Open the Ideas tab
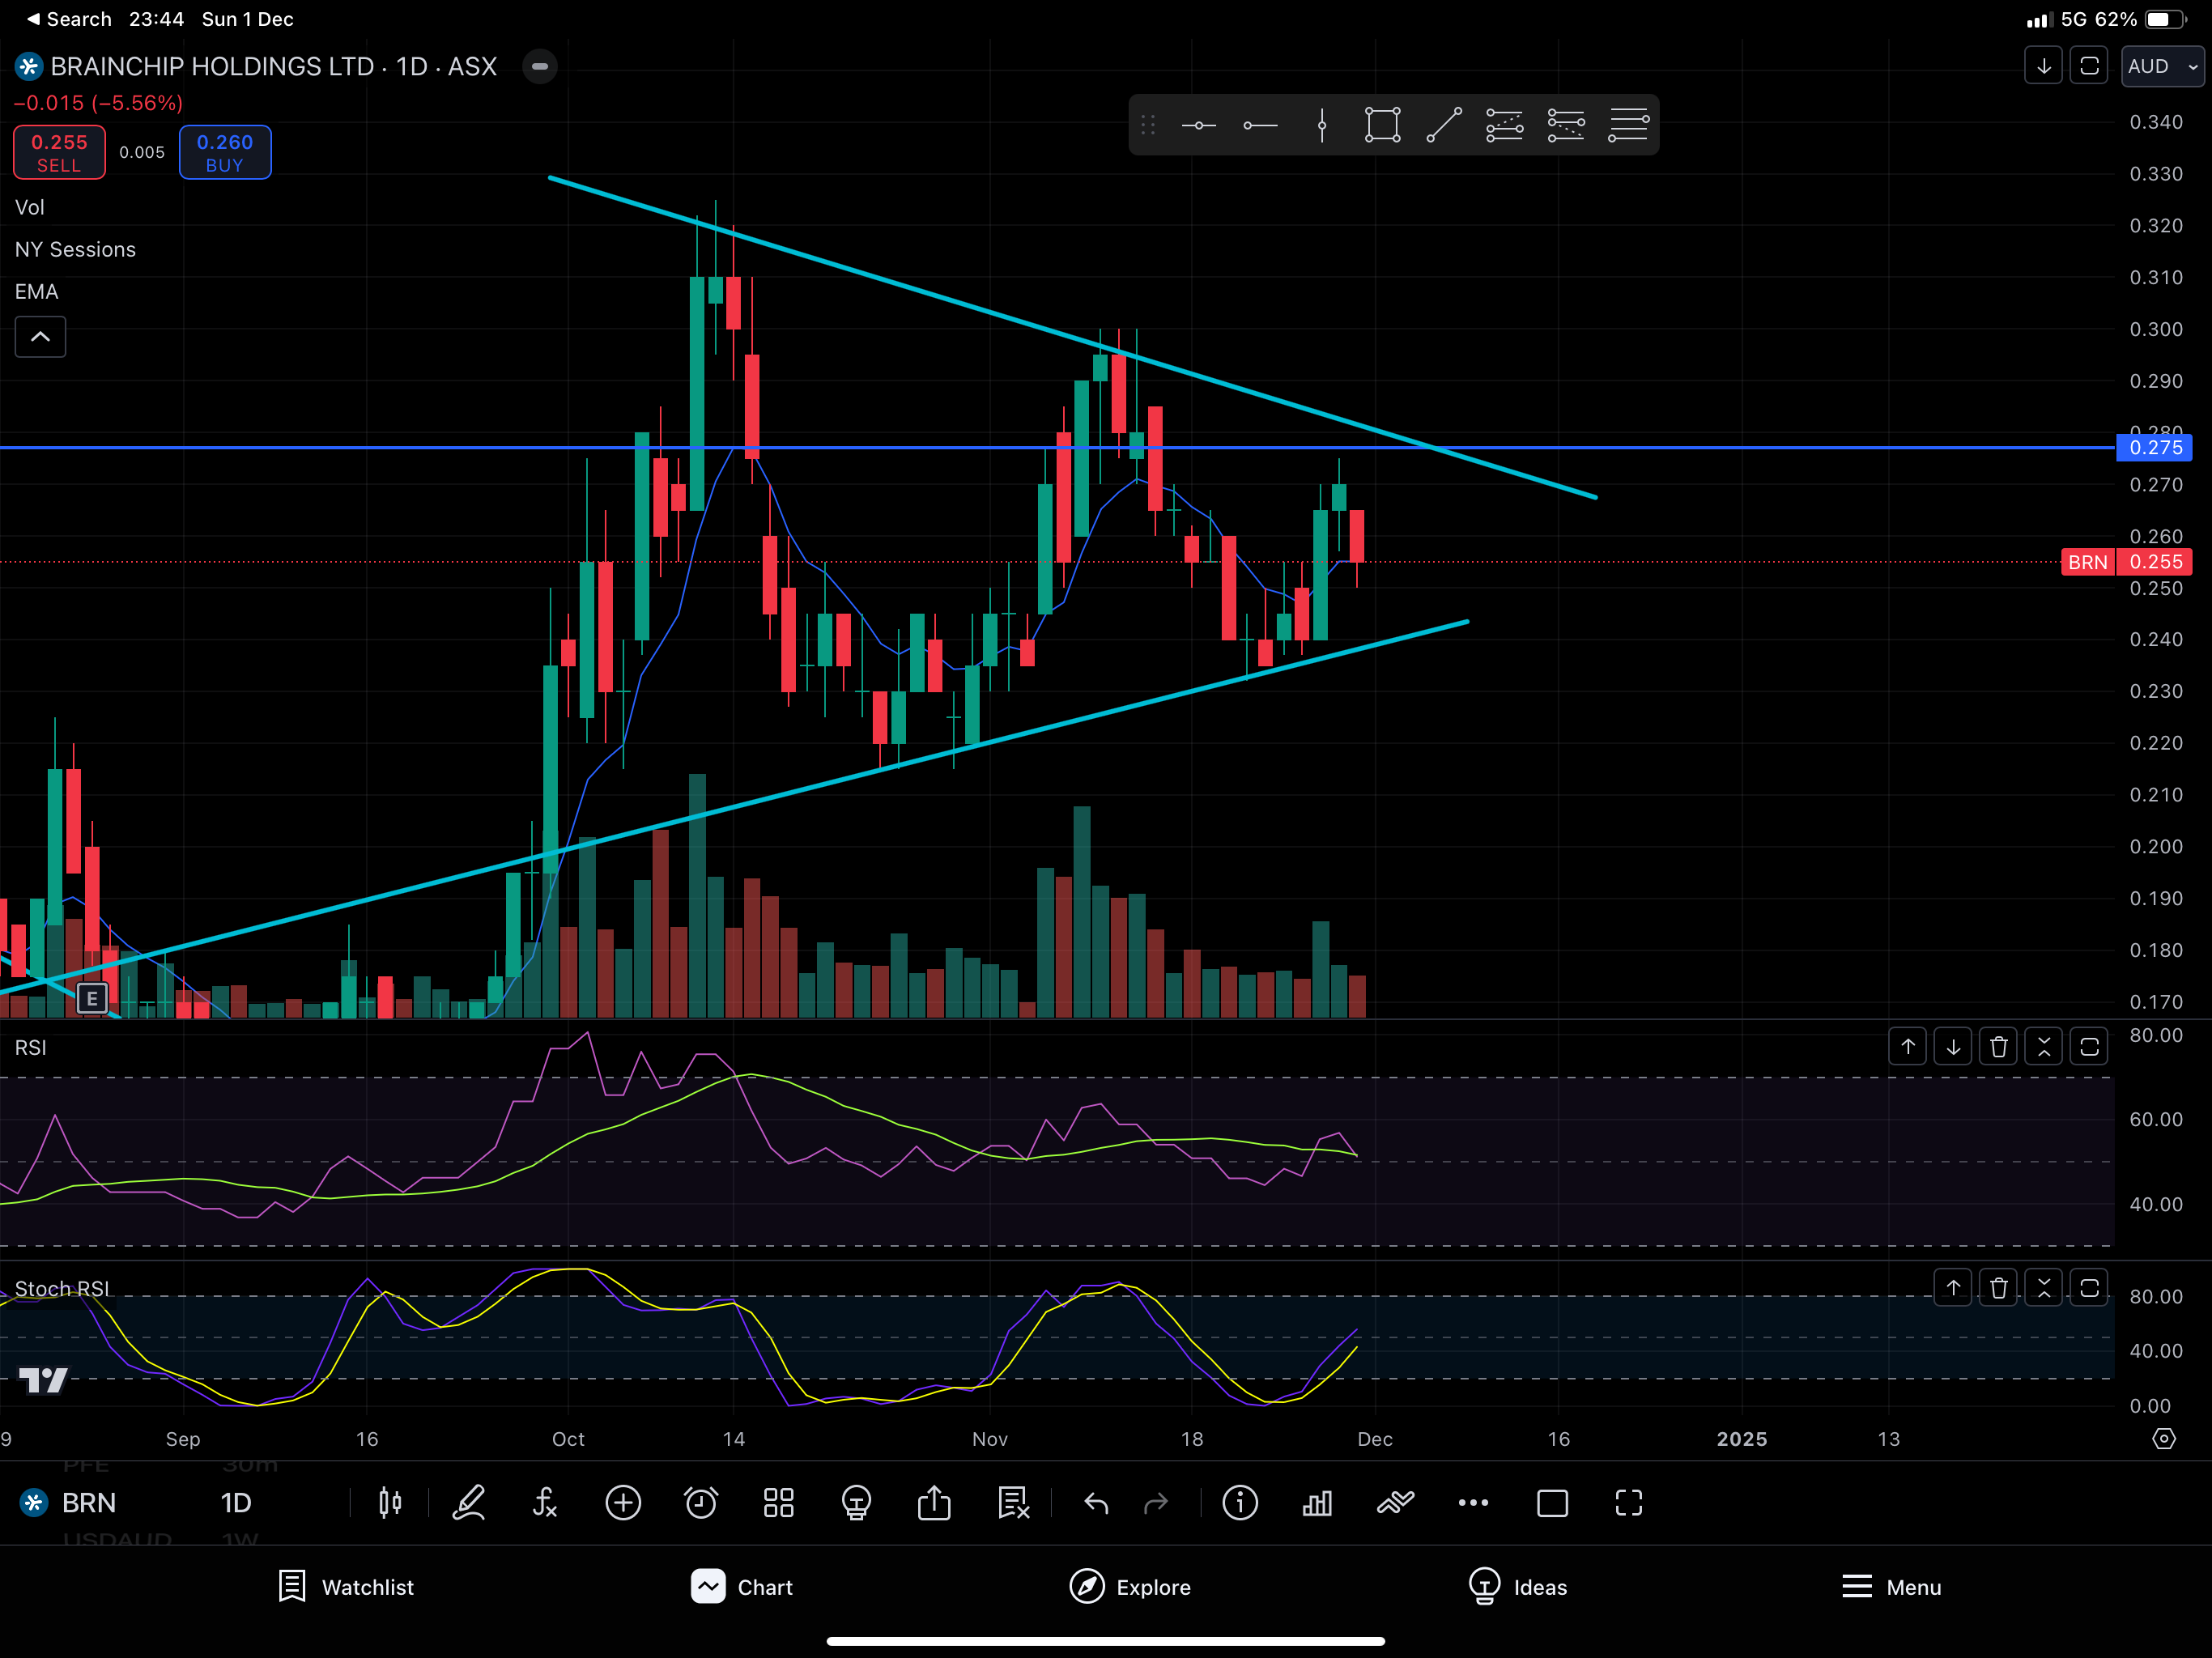2212x1658 pixels. (x=1517, y=1587)
